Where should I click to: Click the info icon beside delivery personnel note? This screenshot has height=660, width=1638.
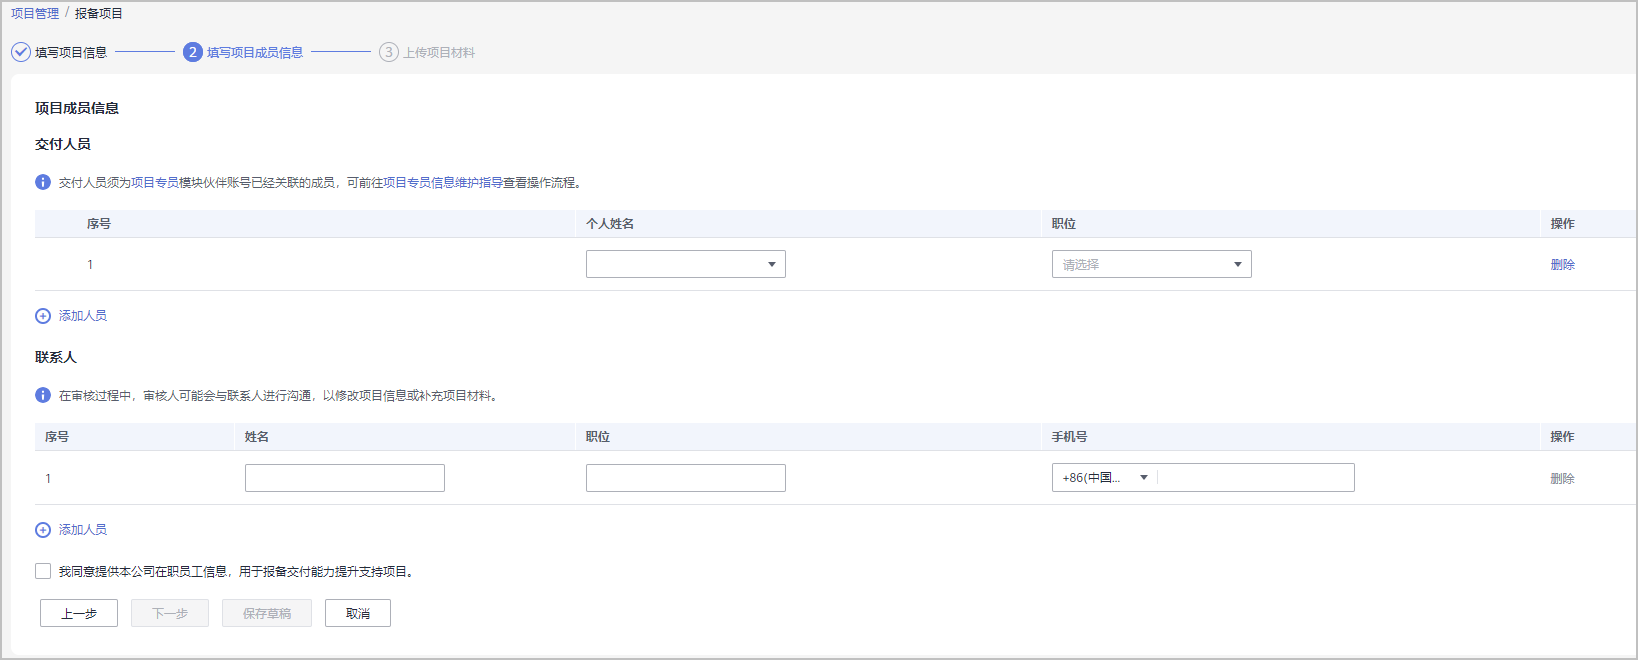pyautogui.click(x=43, y=182)
